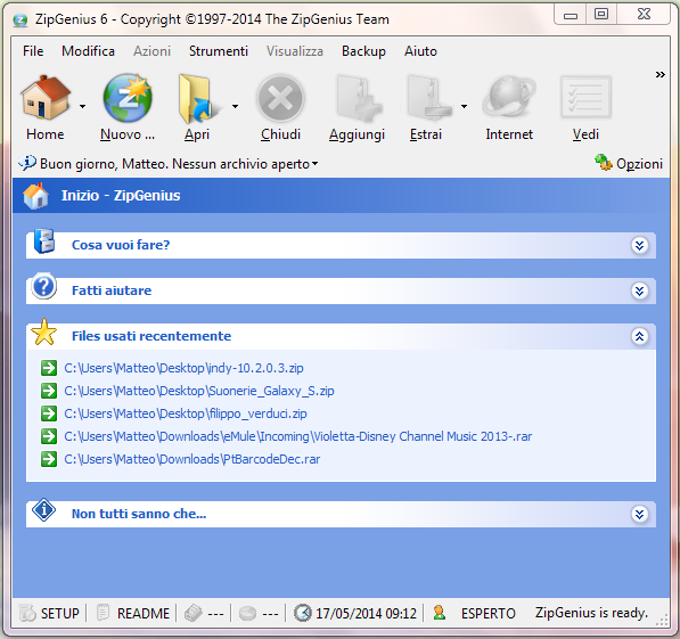
Task: Open Apri button dropdown arrow
Action: [x=235, y=106]
